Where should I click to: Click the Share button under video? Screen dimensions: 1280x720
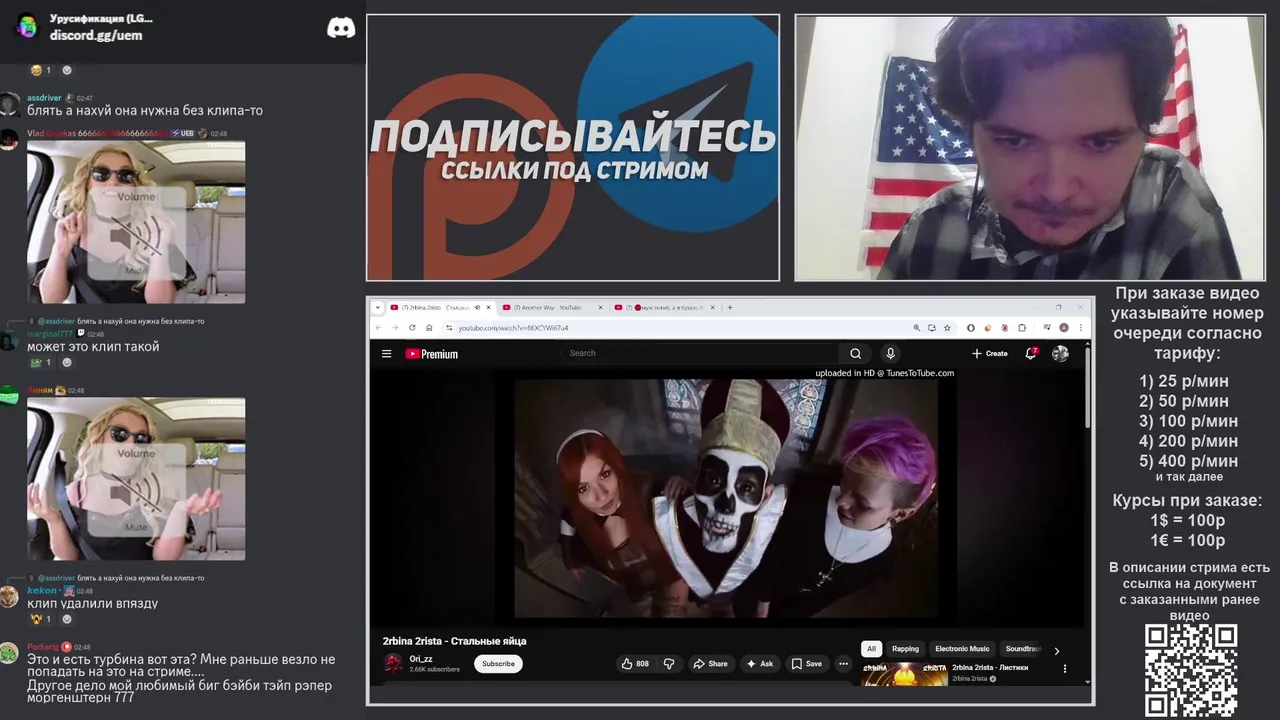click(x=710, y=663)
